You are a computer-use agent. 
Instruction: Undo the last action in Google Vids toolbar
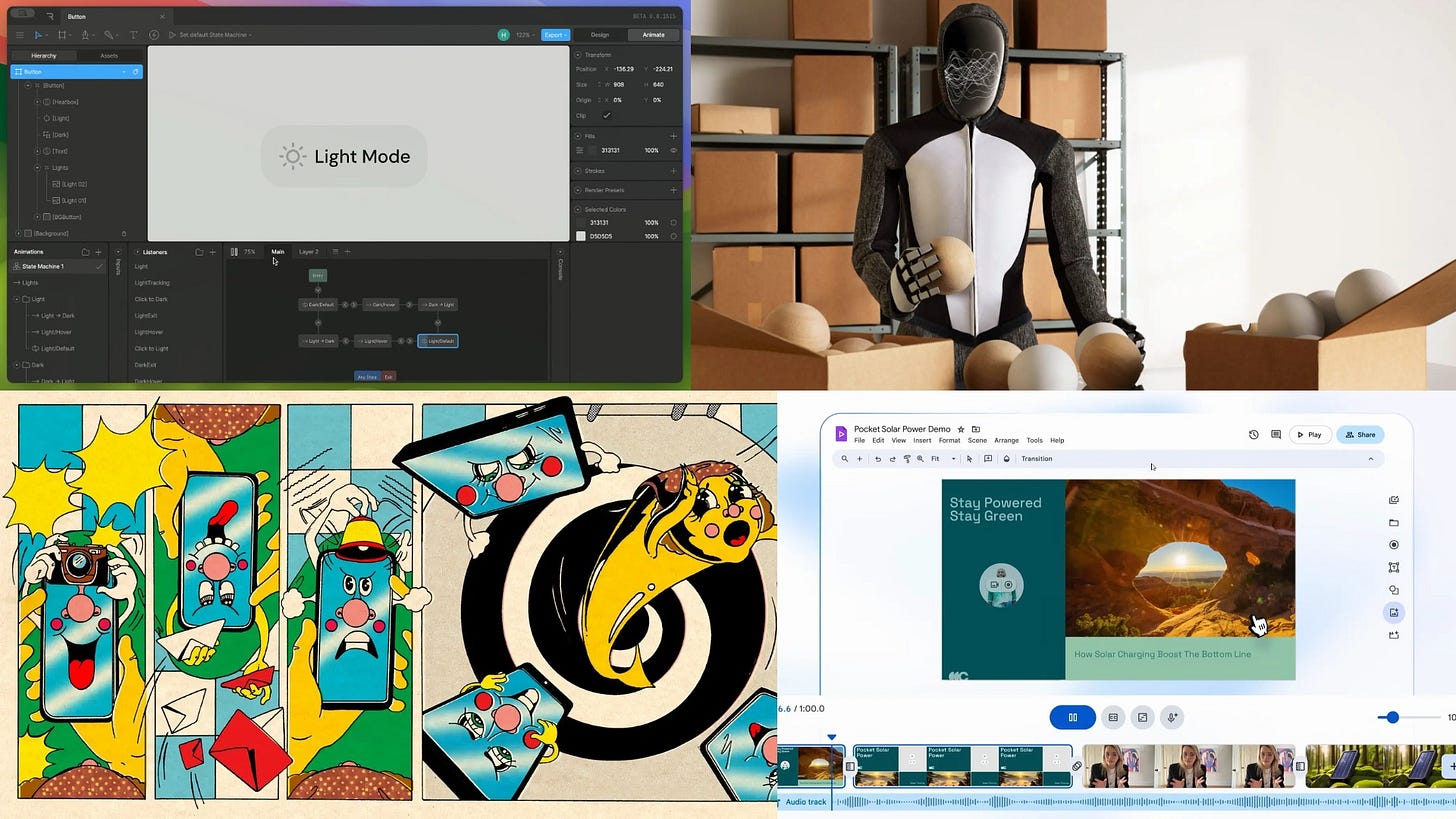(x=878, y=459)
